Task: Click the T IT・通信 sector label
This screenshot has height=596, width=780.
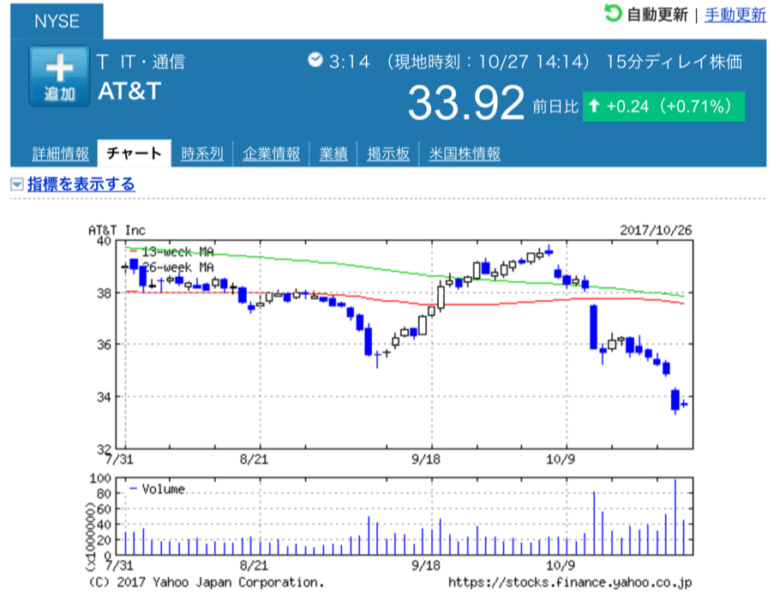Action: (141, 62)
